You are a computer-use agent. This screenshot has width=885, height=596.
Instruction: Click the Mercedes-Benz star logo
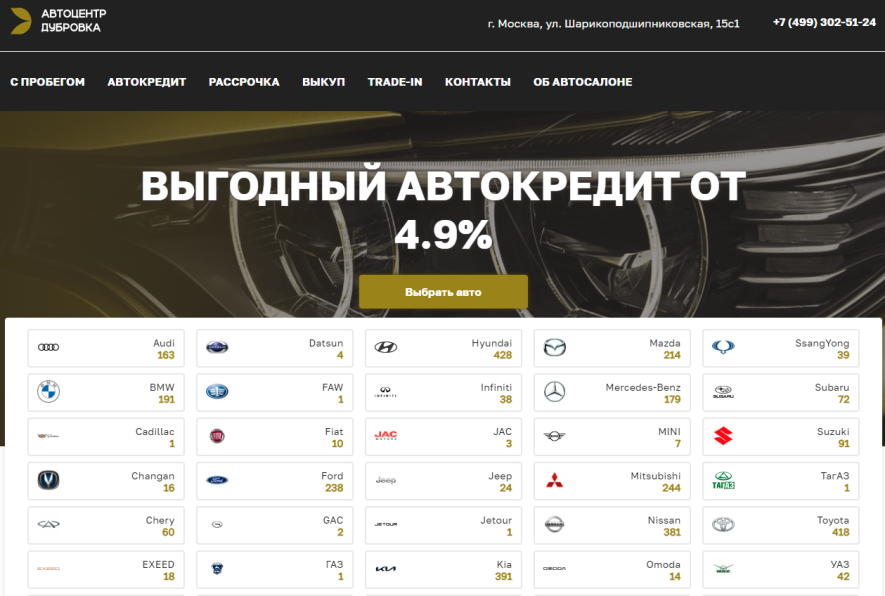pyautogui.click(x=554, y=391)
